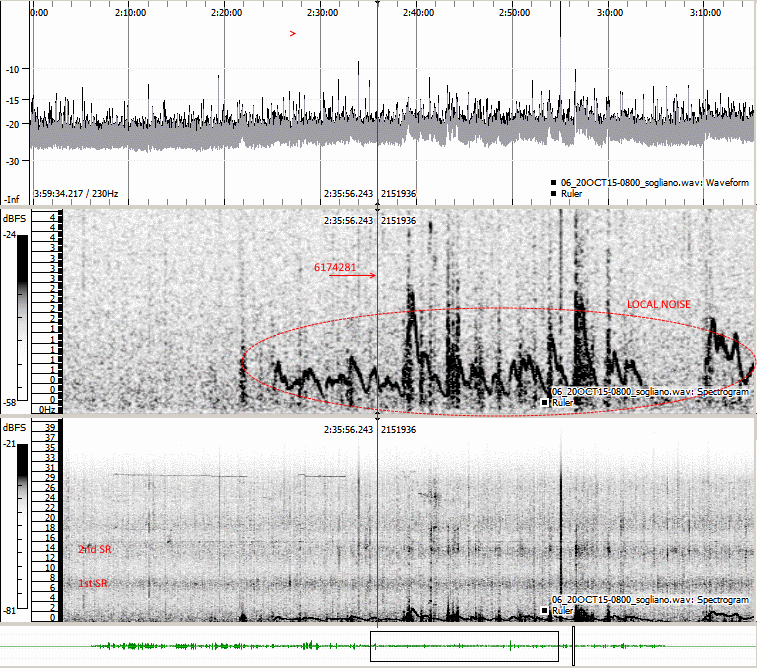Click the pane resize arrow between spectrograms
The height and width of the screenshot is (668, 757).
377,413
